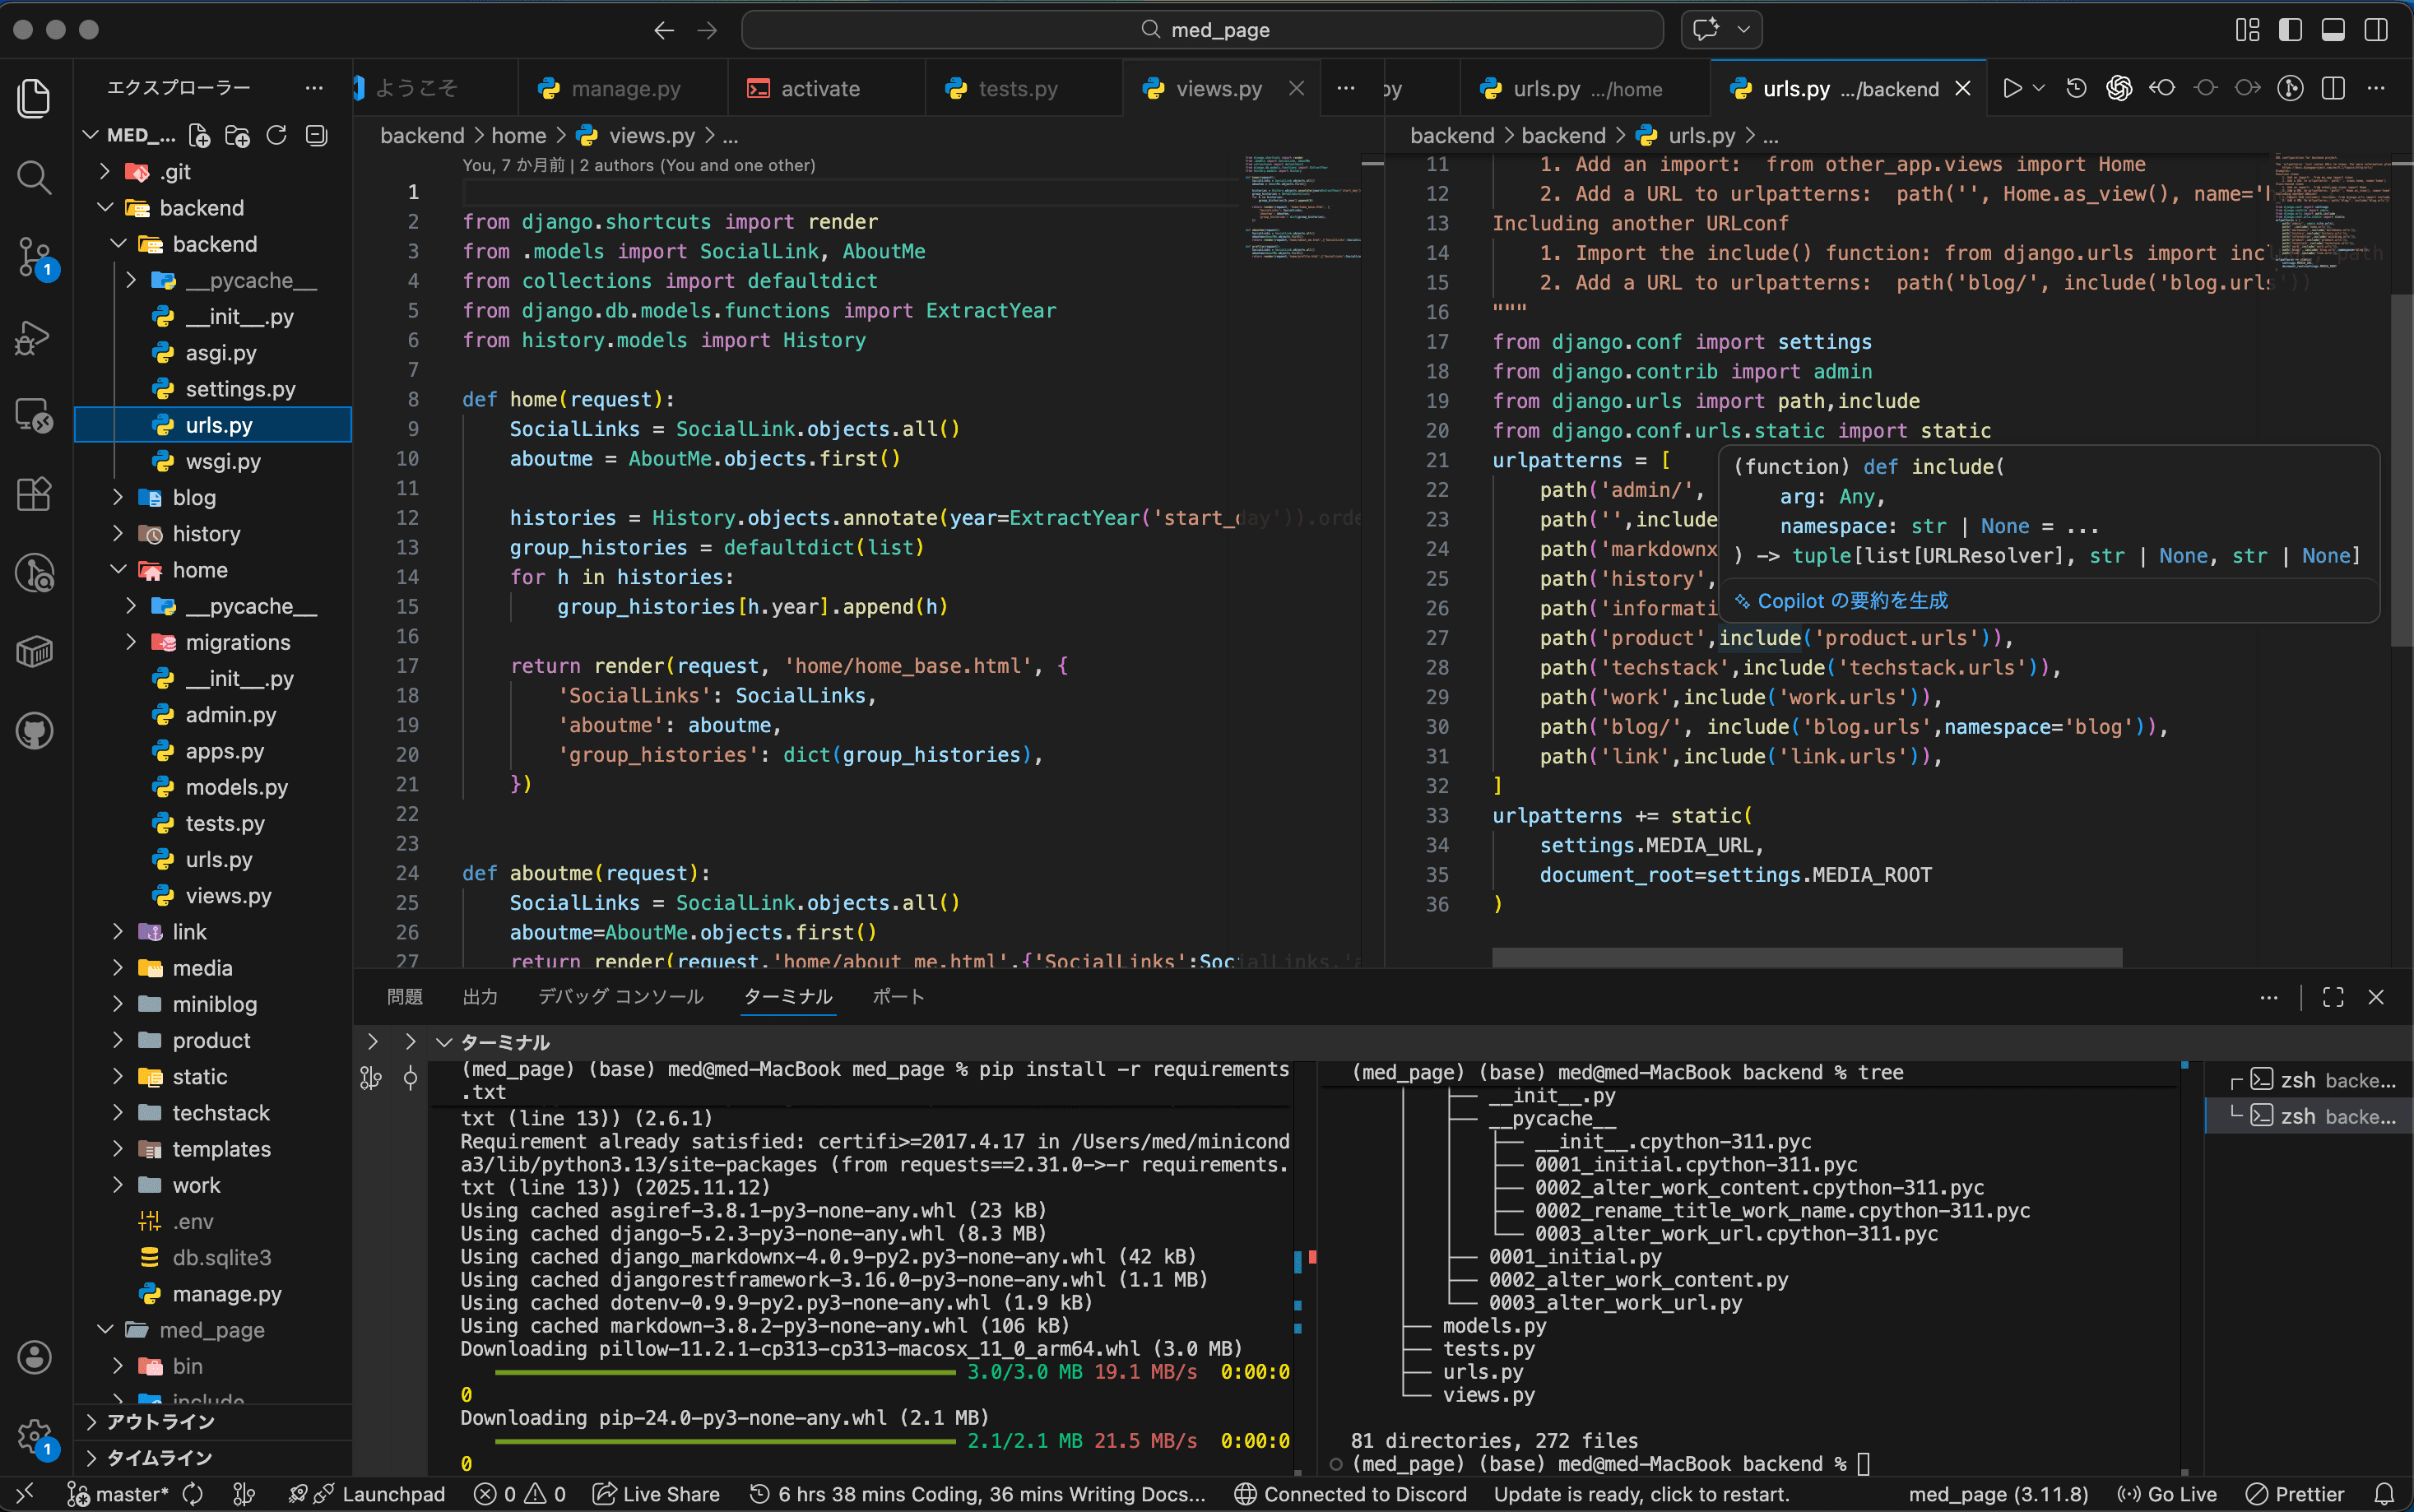Screen dimensions: 2414x1512
Task: Open the Source Control view
Action: tap(34, 257)
